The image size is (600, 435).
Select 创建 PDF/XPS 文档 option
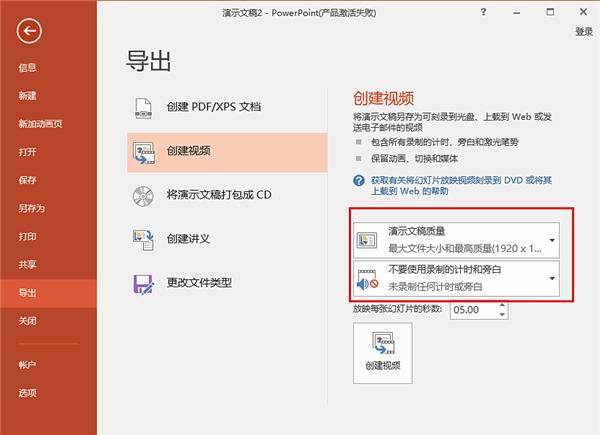[x=227, y=108]
